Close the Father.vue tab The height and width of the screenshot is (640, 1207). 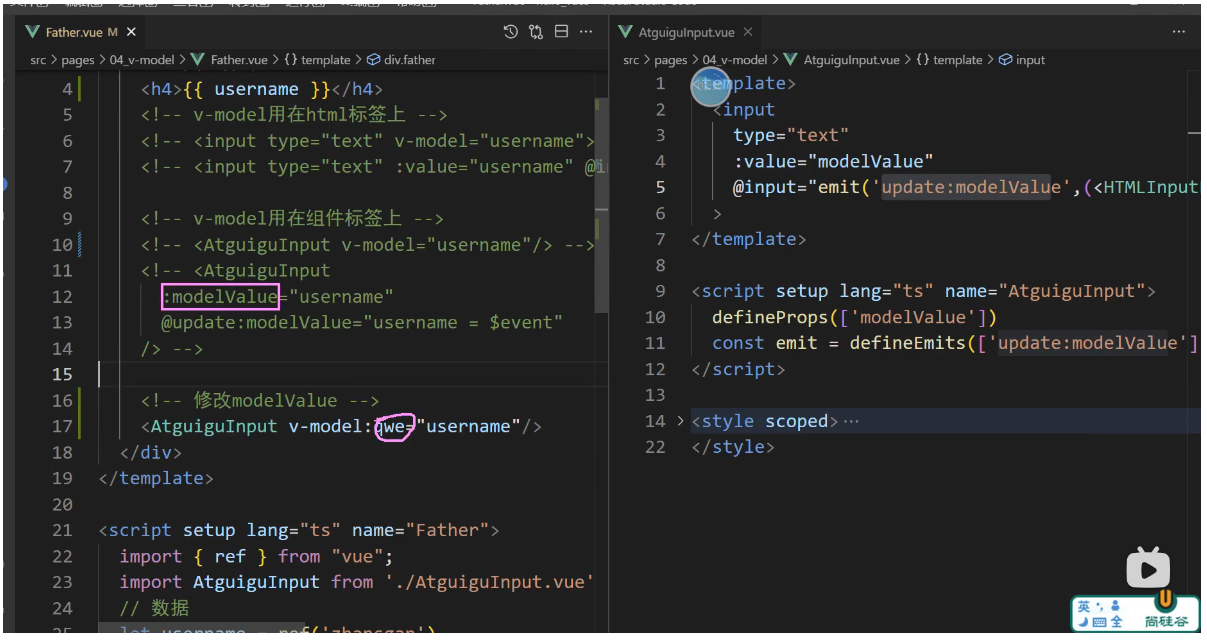[x=131, y=33]
